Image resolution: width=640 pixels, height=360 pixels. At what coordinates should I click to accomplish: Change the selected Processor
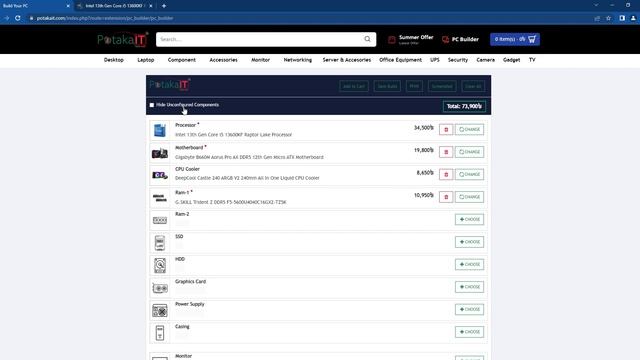pos(469,129)
